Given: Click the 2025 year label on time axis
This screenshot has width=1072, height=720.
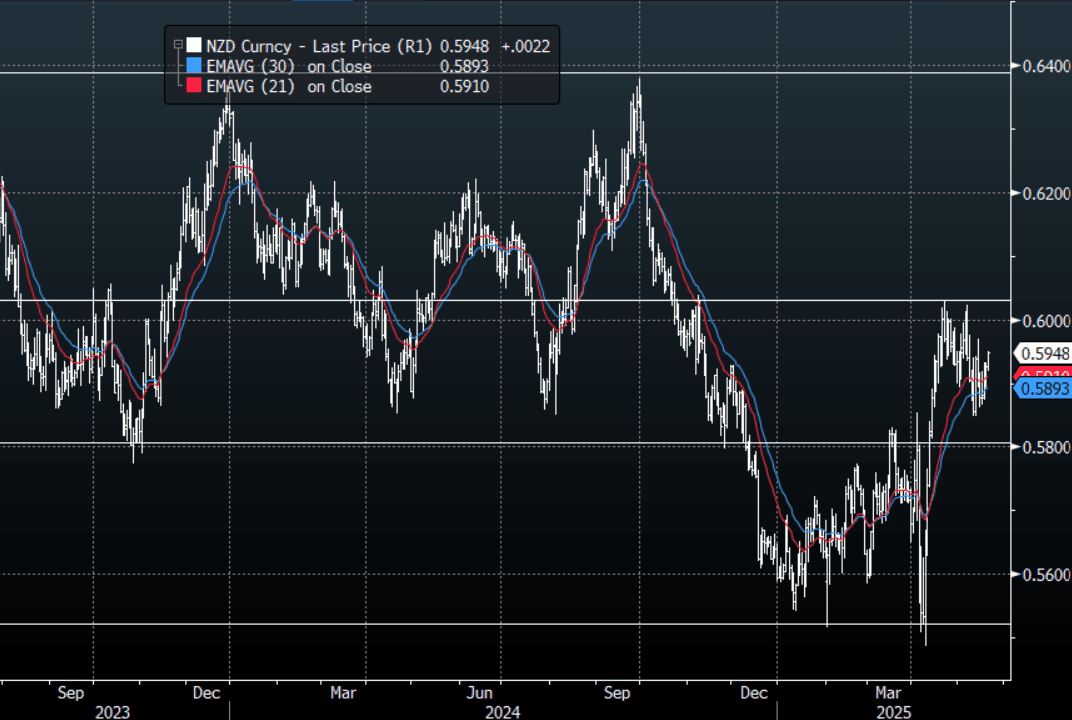Looking at the screenshot, I should coord(895,711).
